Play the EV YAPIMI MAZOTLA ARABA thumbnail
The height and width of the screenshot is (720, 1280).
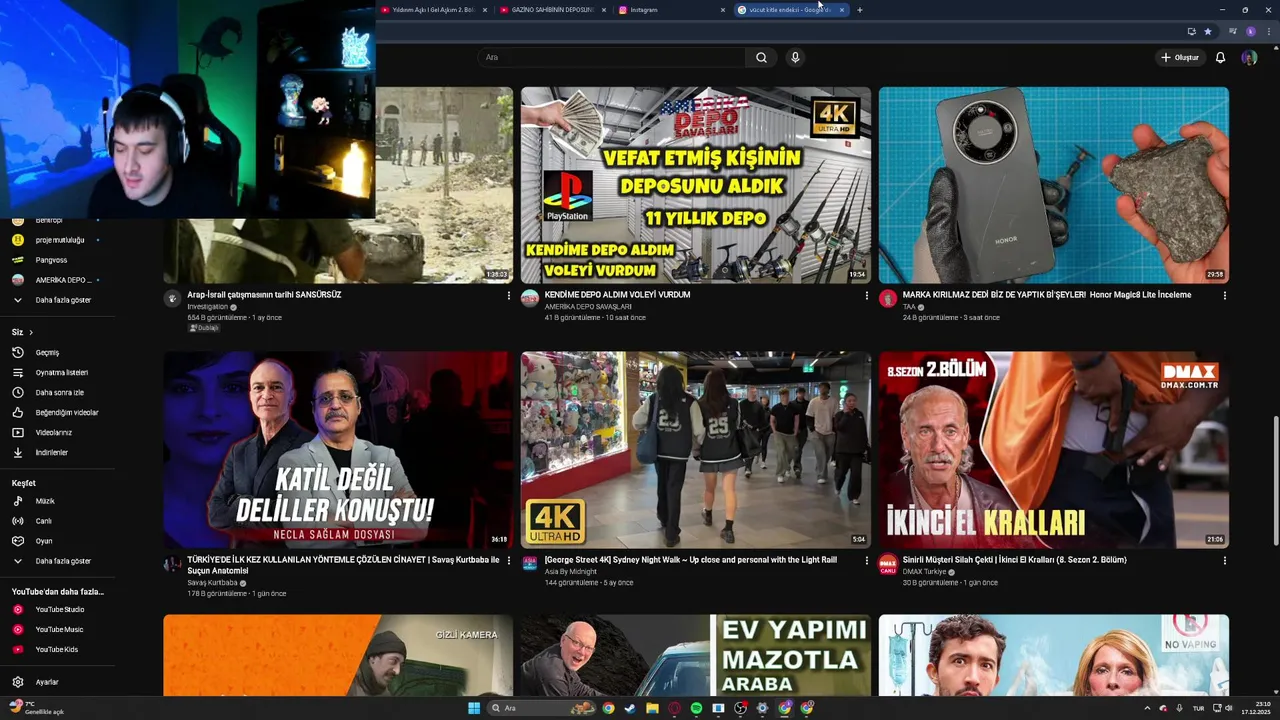click(695, 655)
